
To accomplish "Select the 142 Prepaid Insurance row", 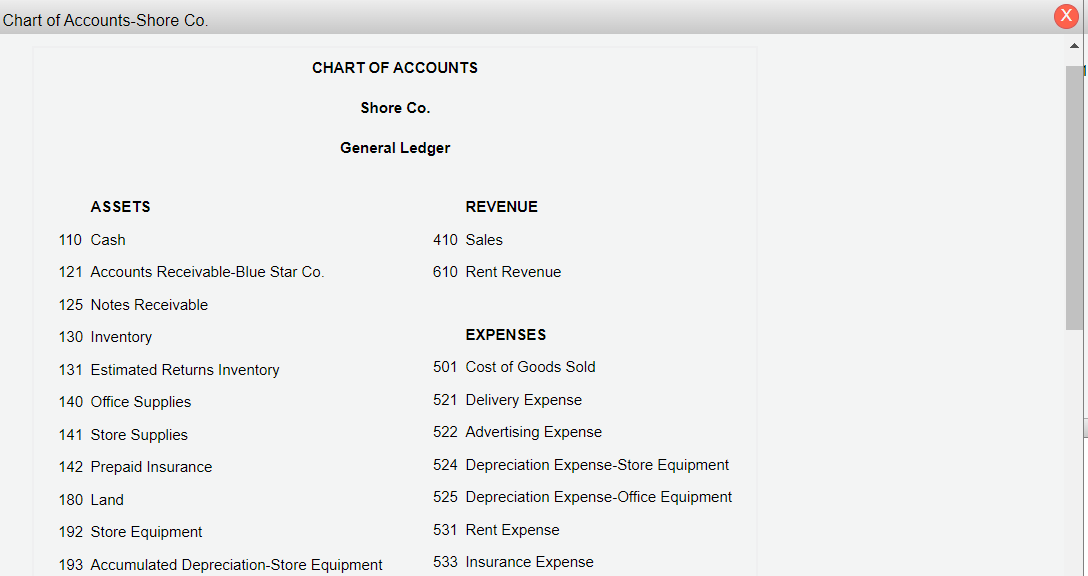I will tap(135, 467).
